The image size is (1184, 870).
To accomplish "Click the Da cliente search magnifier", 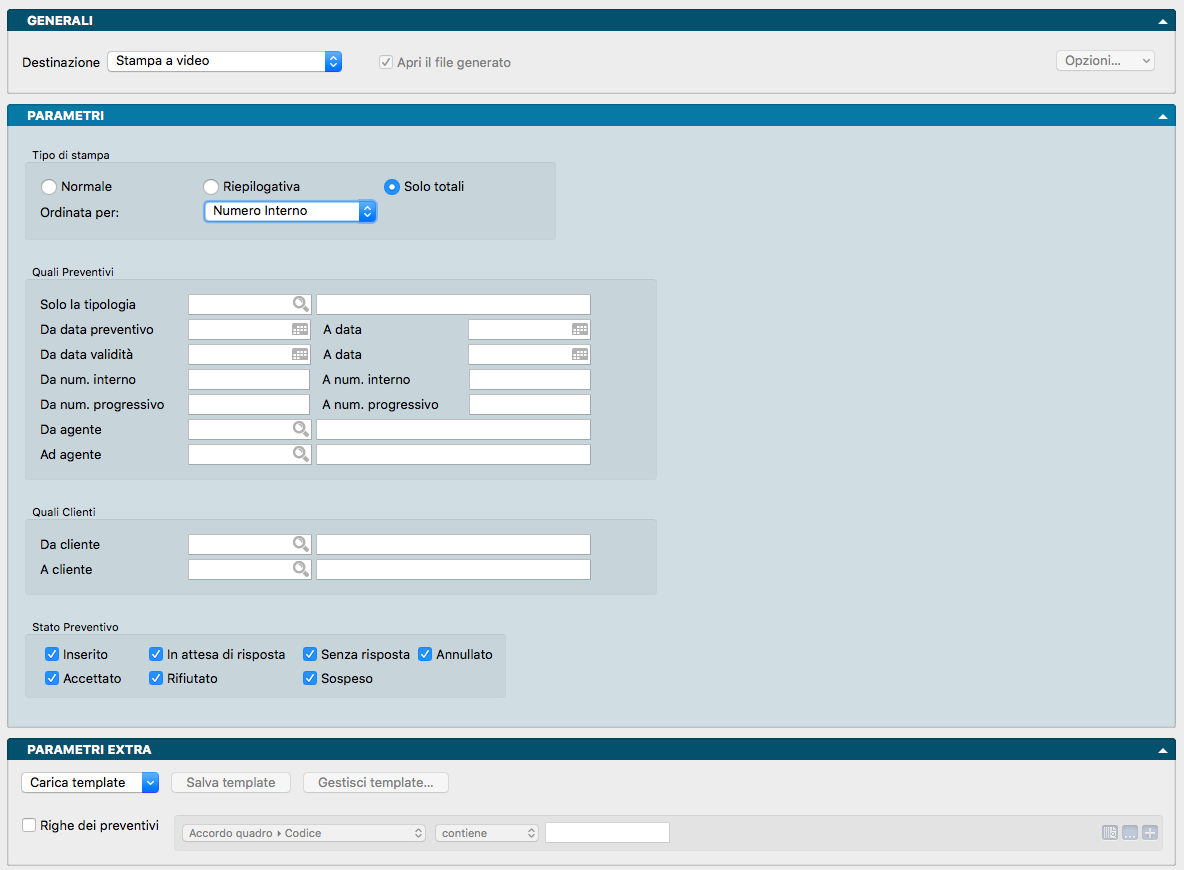I will (x=300, y=545).
